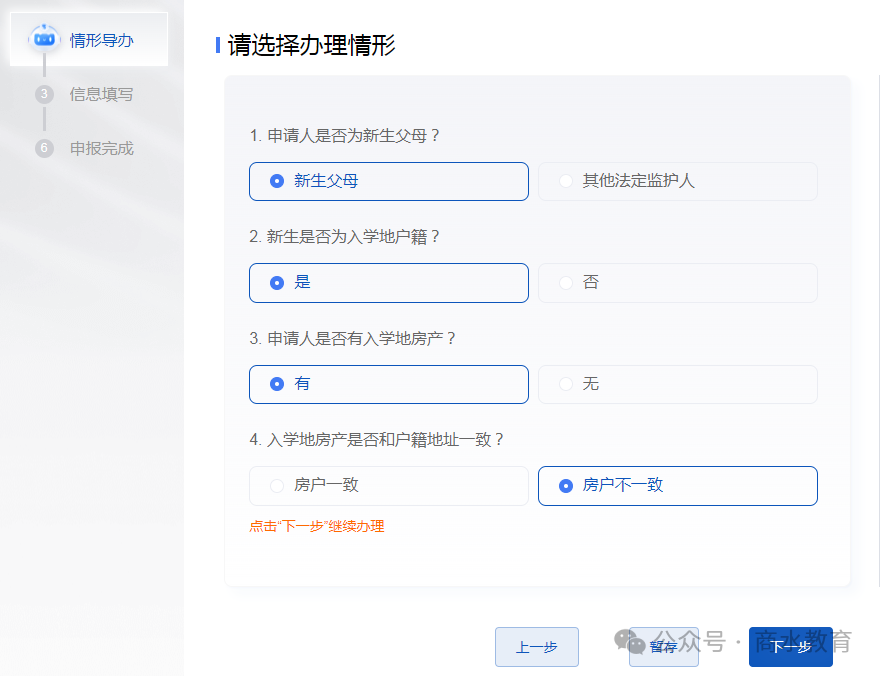Select 有 for question 3 property ownership
This screenshot has width=880, height=676.
pos(388,384)
